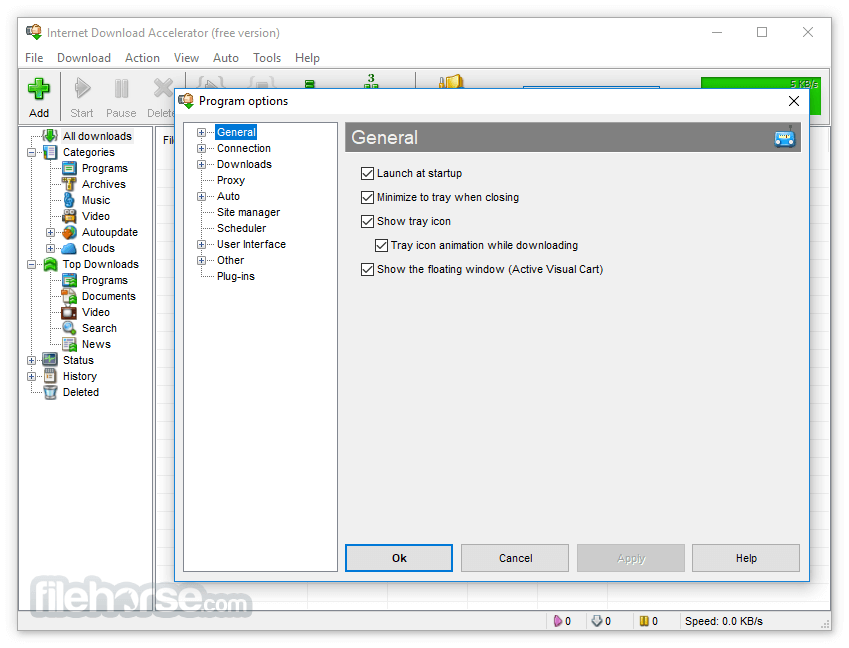Screen dimensions: 849x648
Task: Open the View menu
Action: pyautogui.click(x=186, y=58)
